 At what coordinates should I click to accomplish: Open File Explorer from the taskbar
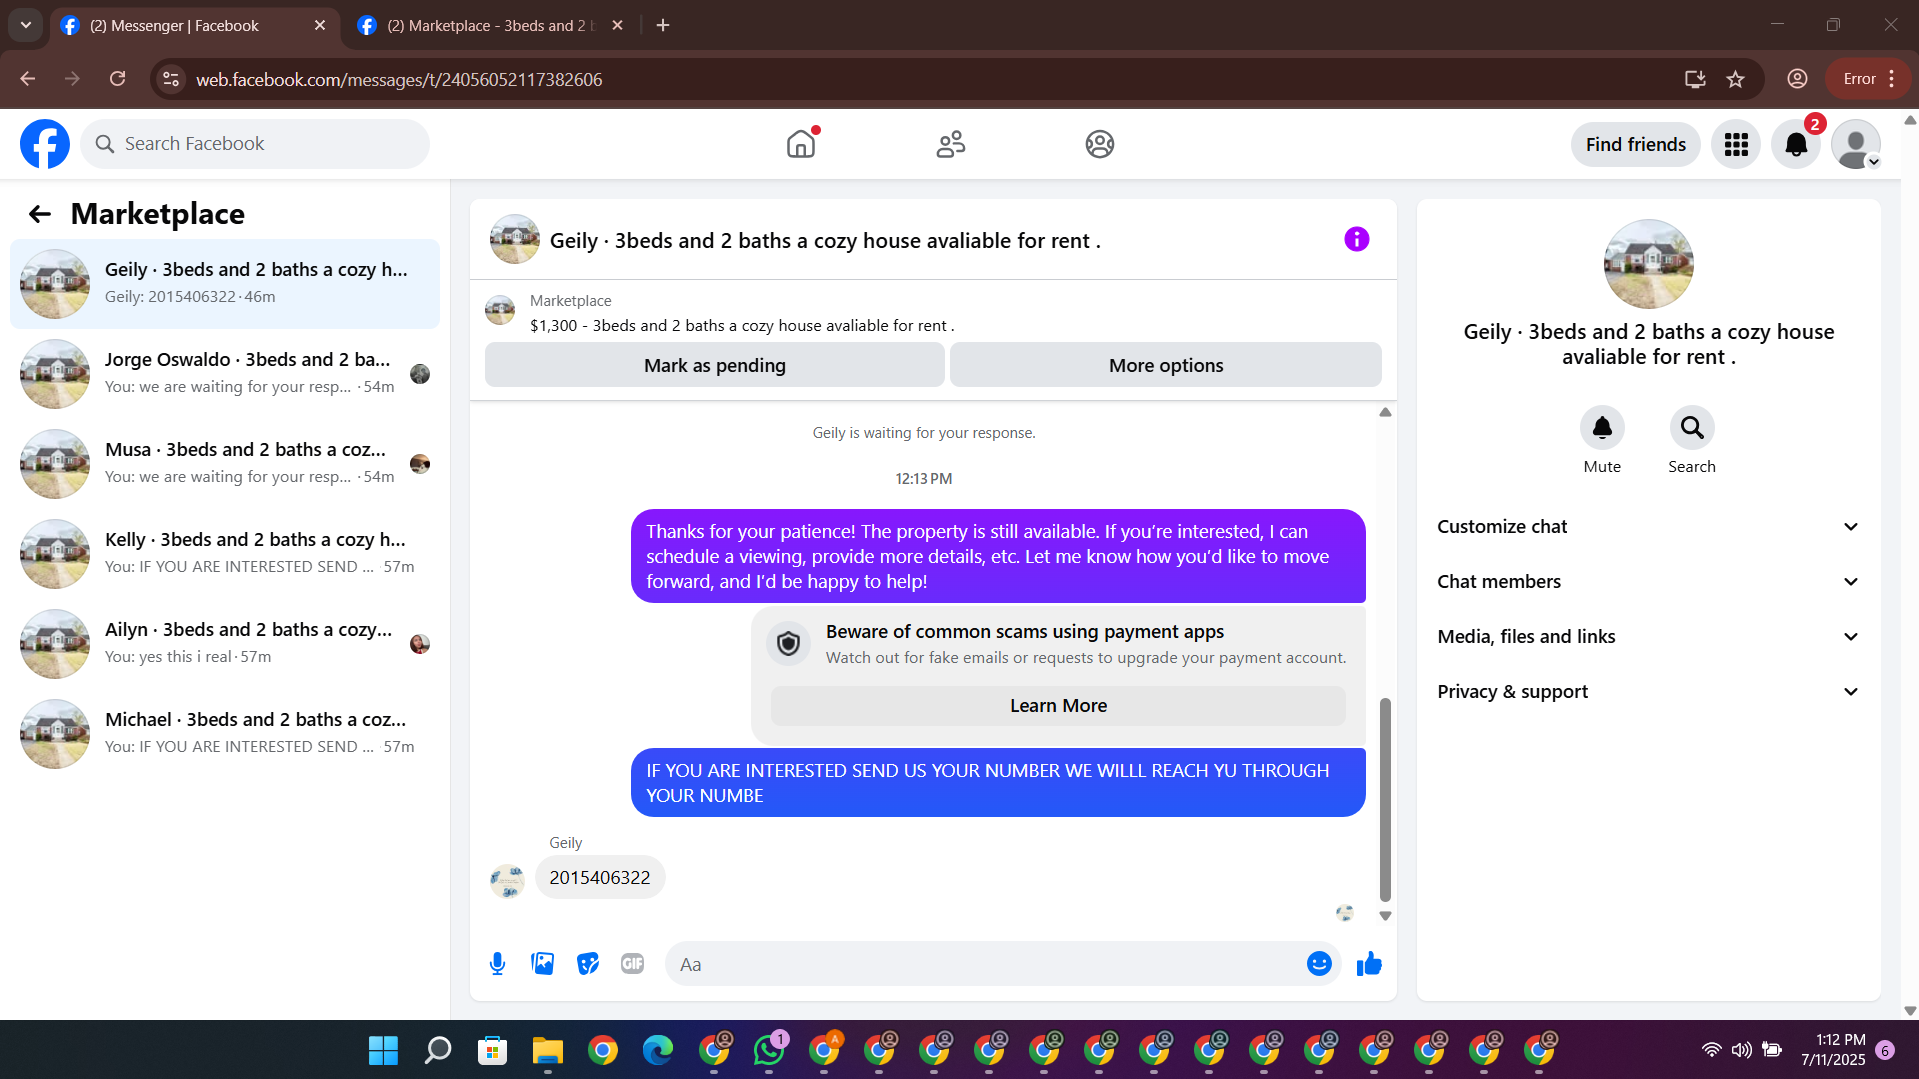point(547,1050)
